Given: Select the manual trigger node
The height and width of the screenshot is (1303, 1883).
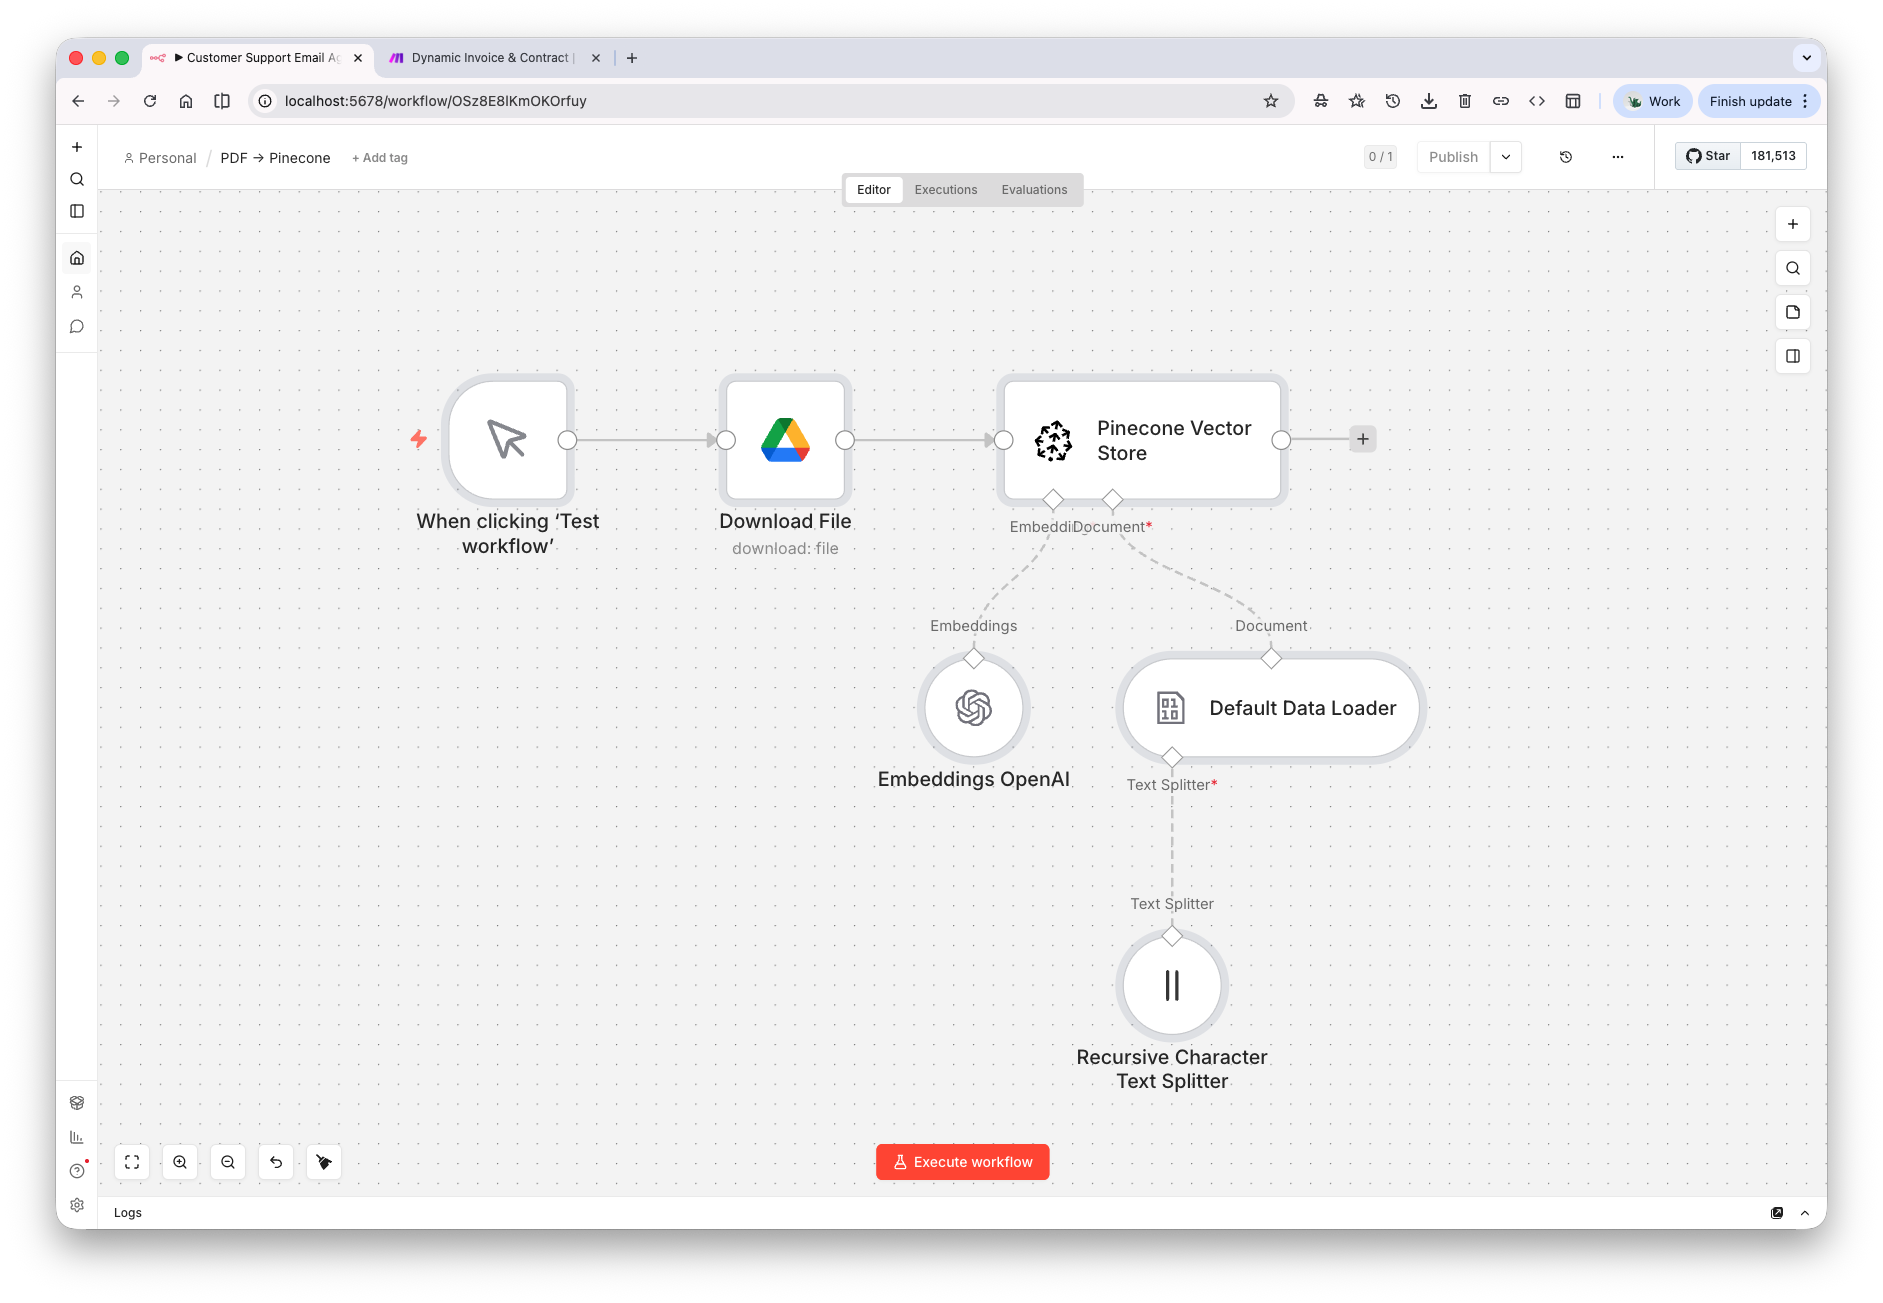Looking at the screenshot, I should (508, 440).
